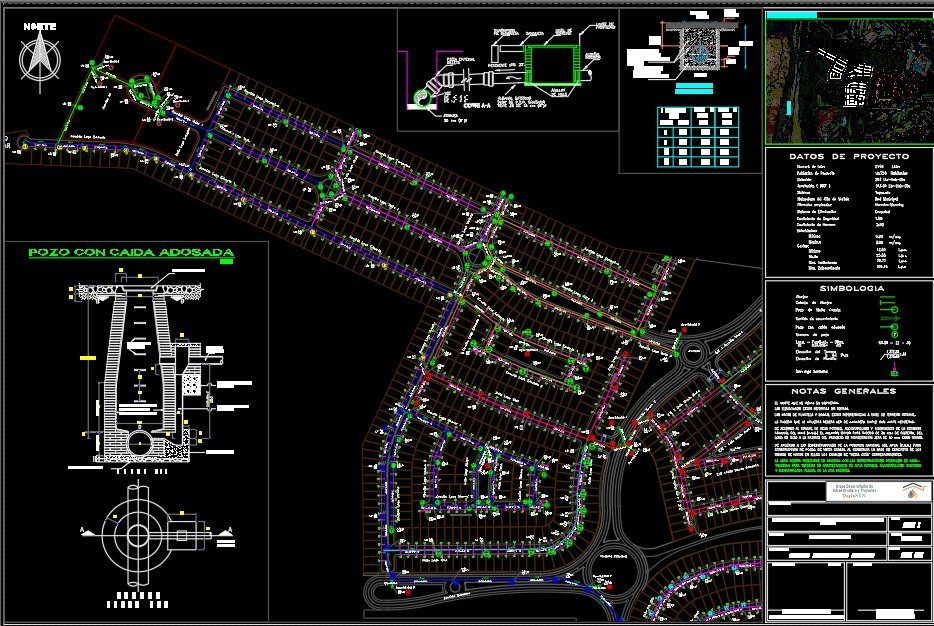Click the SIMBOLOGIA legend heading
Viewport: 934px width, 626px height.
pos(850,288)
